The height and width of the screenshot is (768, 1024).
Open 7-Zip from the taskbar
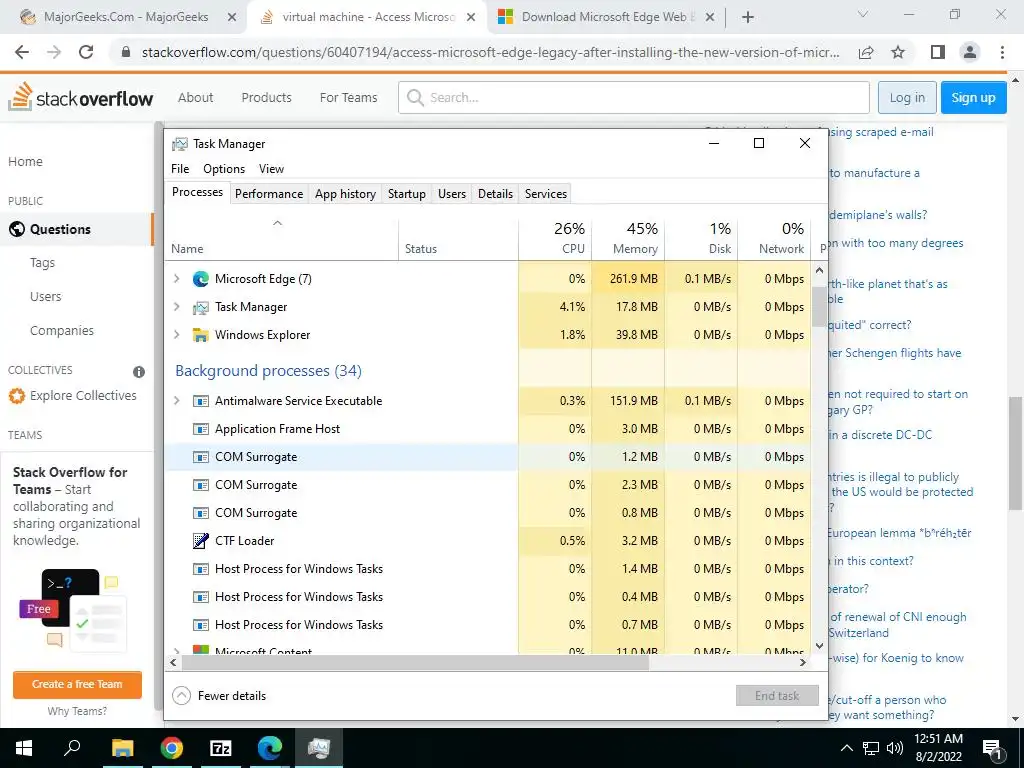[x=220, y=748]
